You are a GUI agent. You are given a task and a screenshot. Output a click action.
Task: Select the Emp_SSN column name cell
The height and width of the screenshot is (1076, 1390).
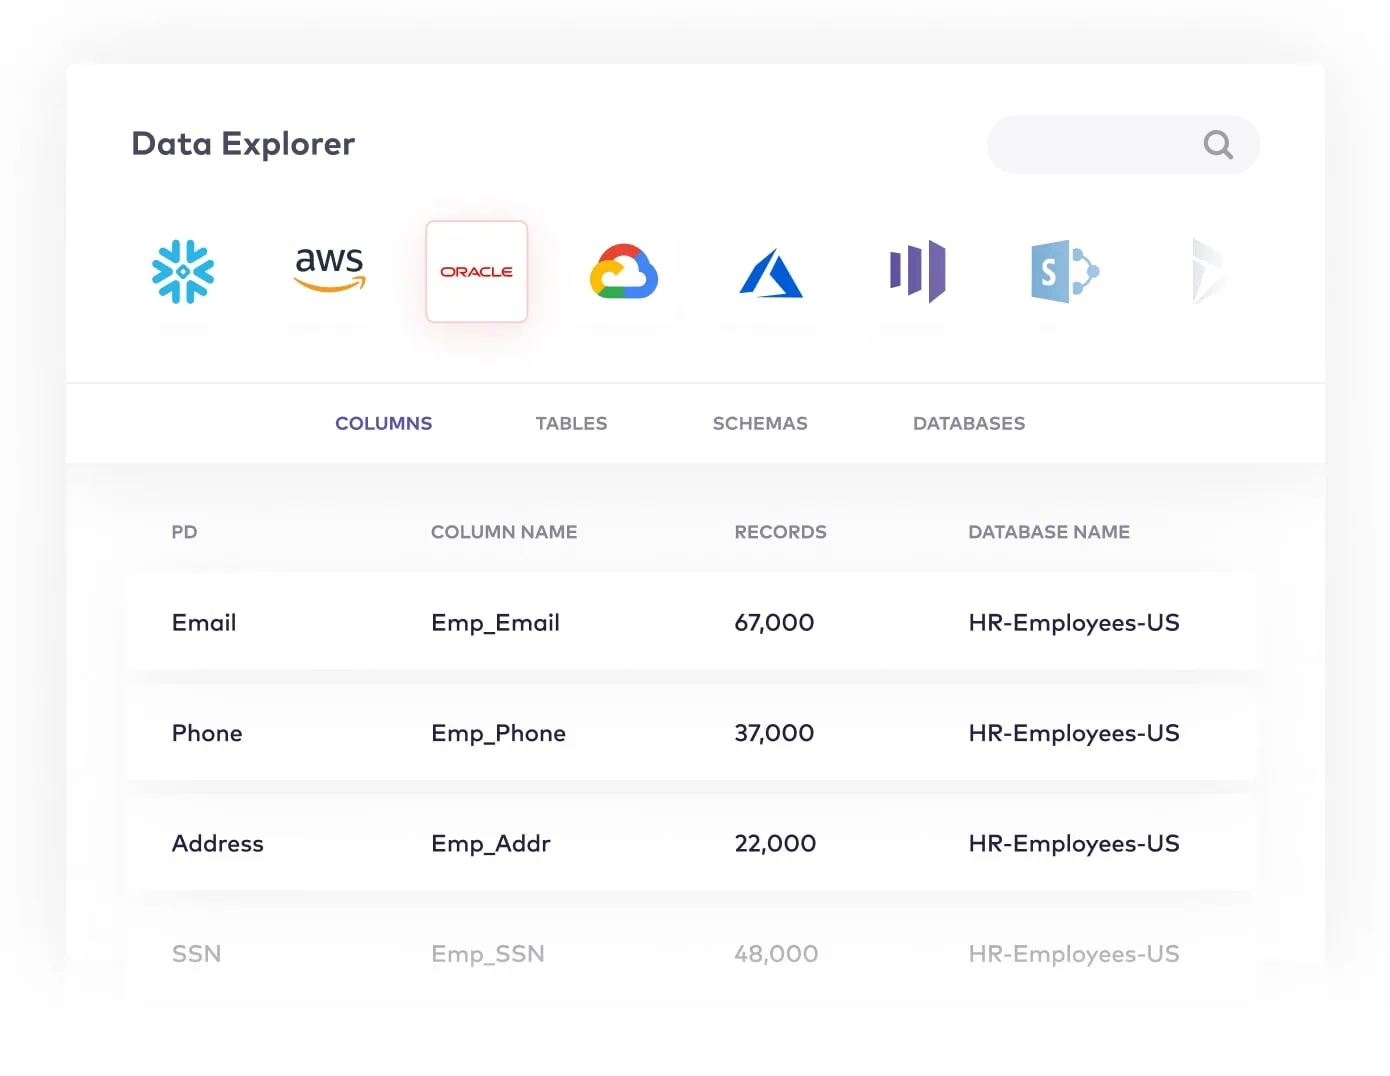coord(488,955)
